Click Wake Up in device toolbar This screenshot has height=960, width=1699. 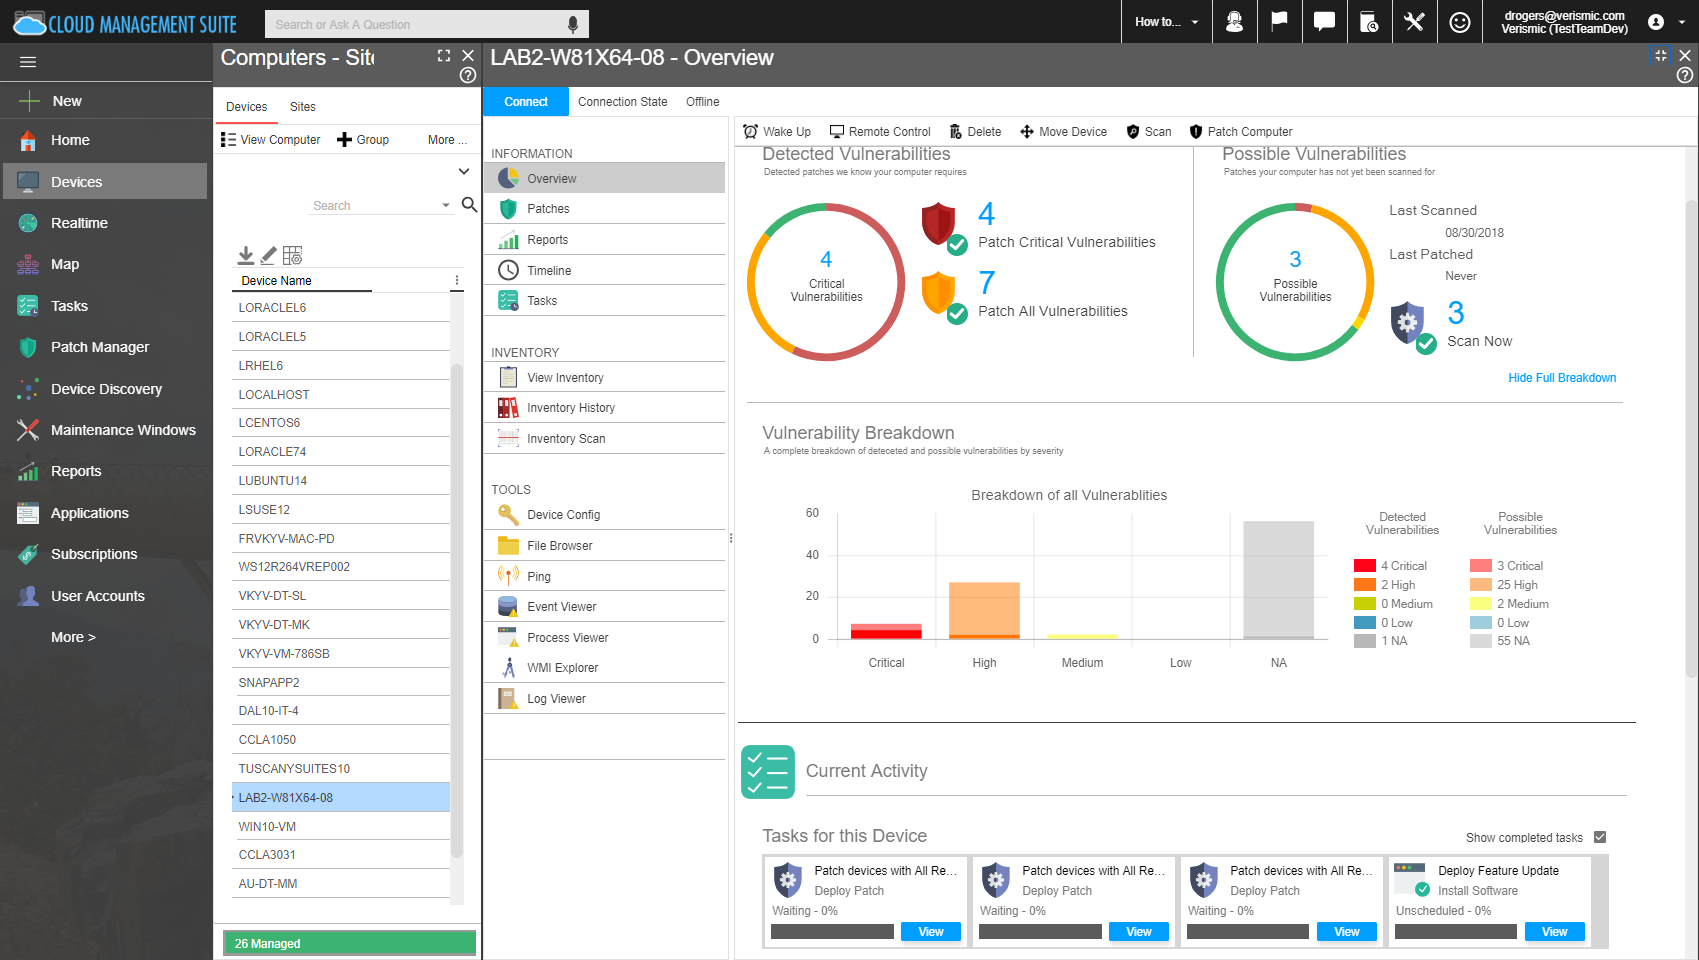click(x=778, y=131)
